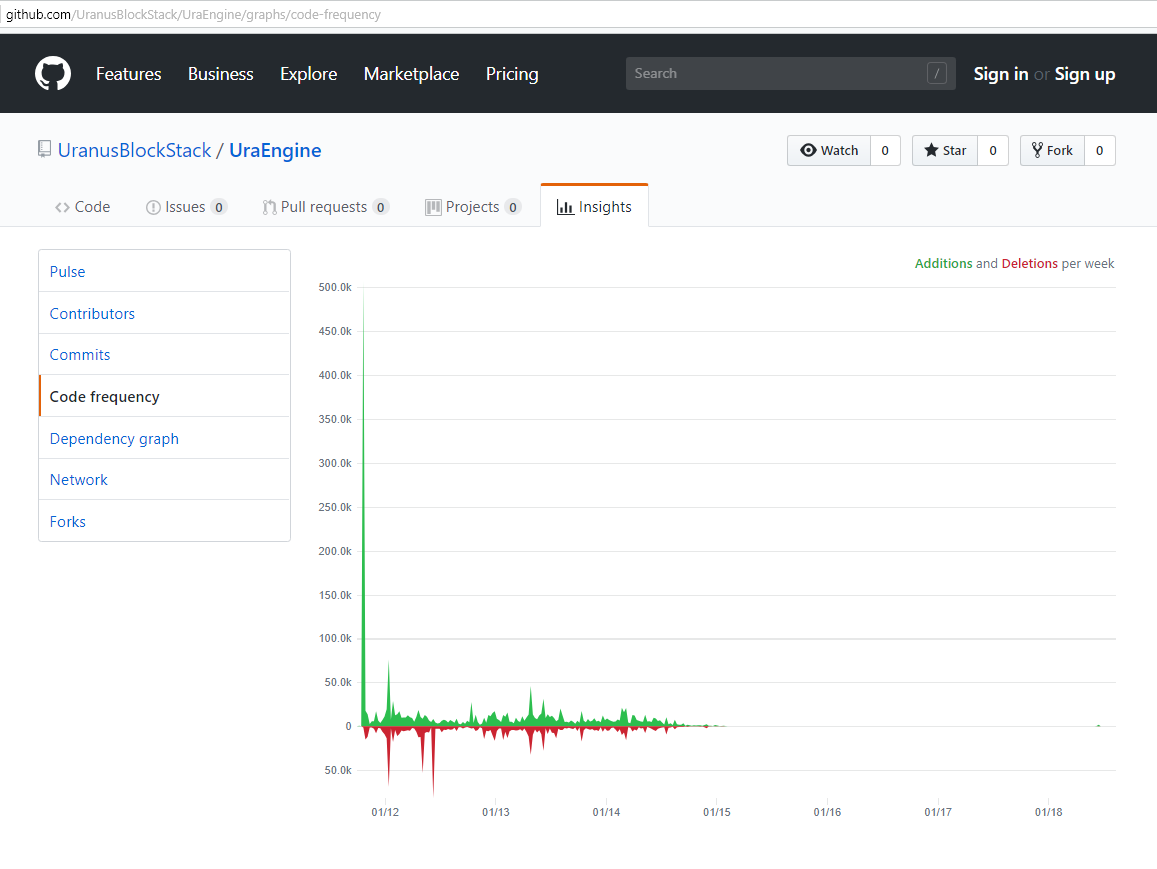Go to Explore in the header
1157x869 pixels.
308,74
